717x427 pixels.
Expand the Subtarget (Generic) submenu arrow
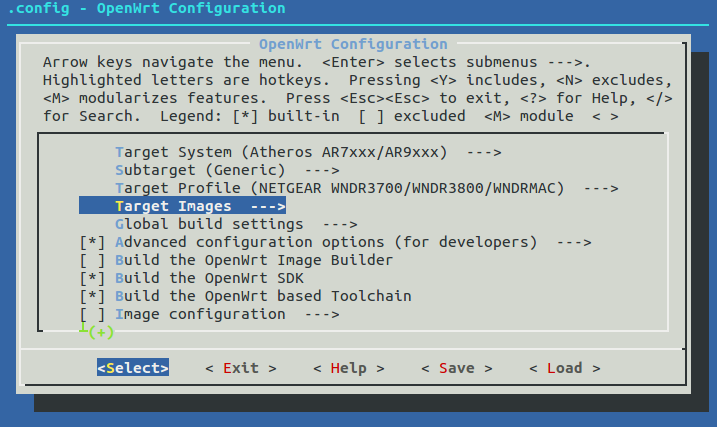[330, 171]
